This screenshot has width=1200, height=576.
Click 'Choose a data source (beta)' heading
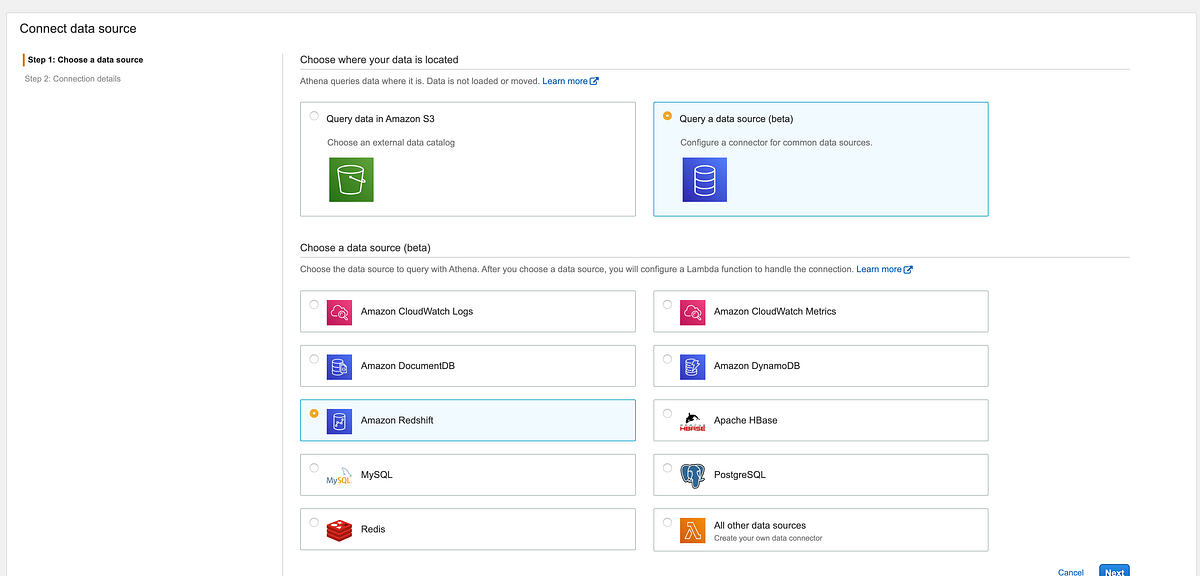tap(365, 248)
